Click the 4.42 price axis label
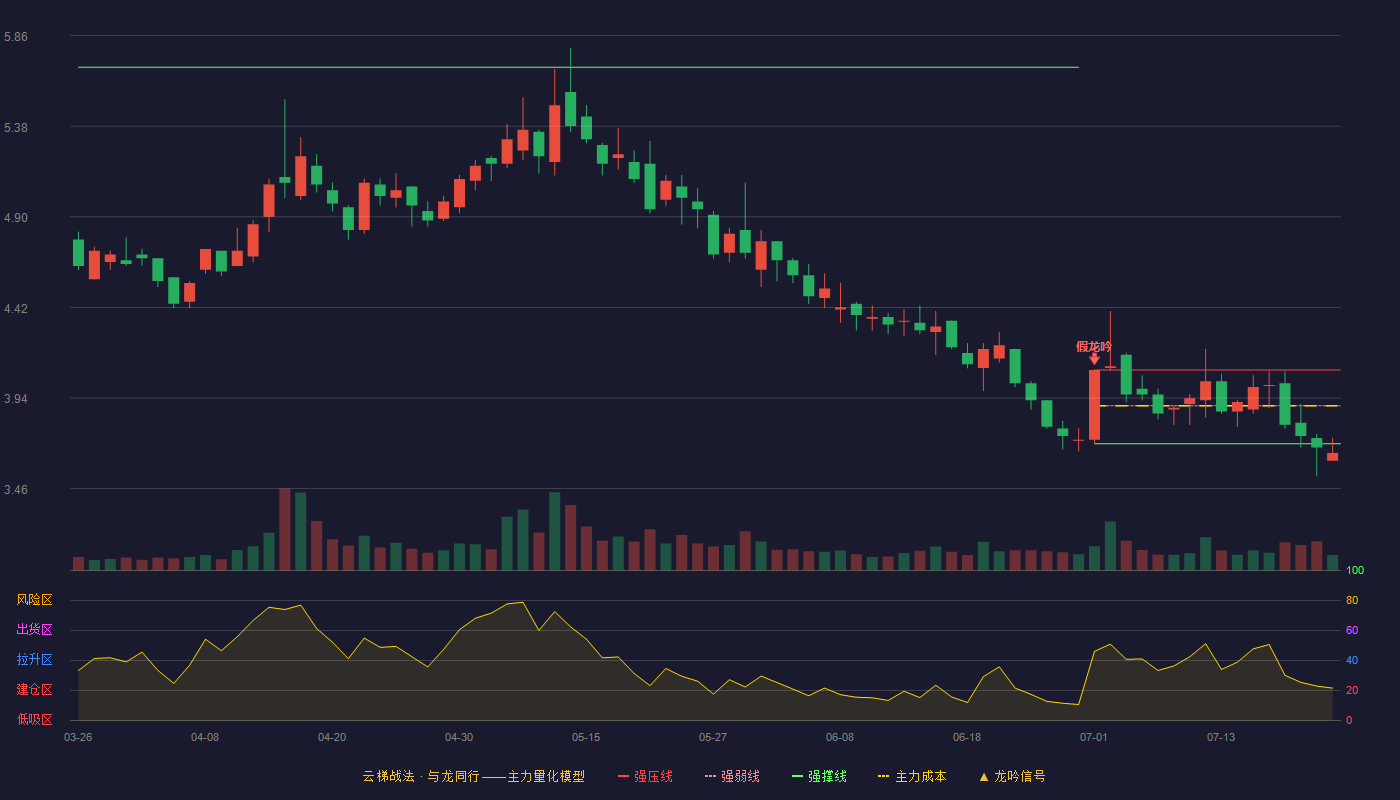Image resolution: width=1400 pixels, height=800 pixels. 16,309
